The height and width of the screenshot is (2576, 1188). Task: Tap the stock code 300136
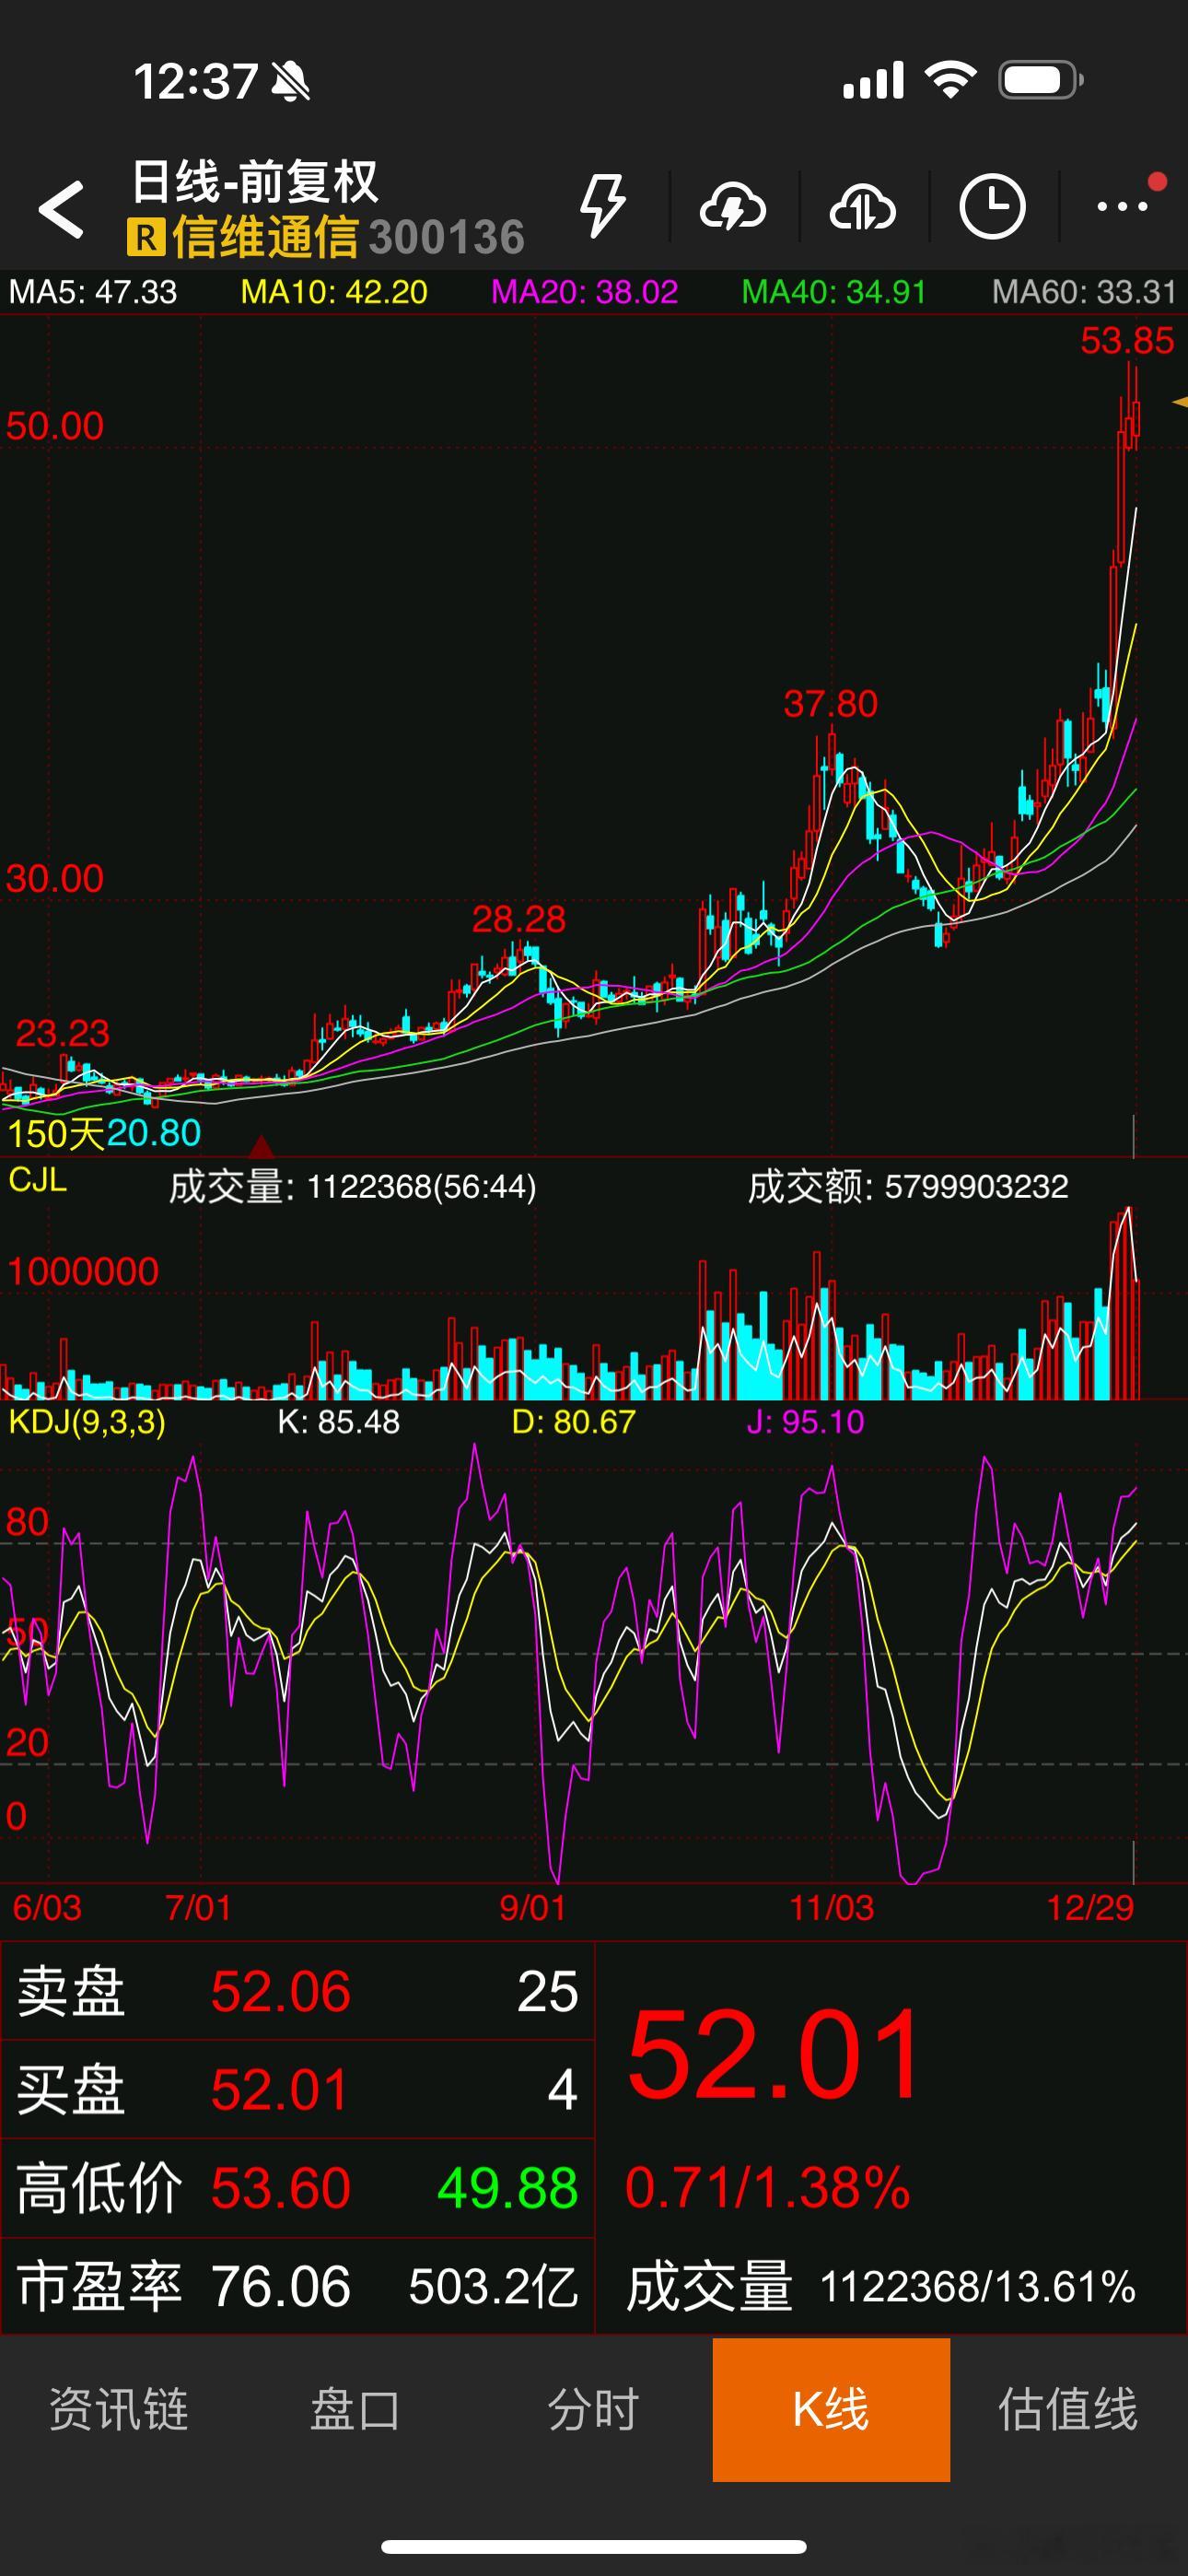[446, 238]
